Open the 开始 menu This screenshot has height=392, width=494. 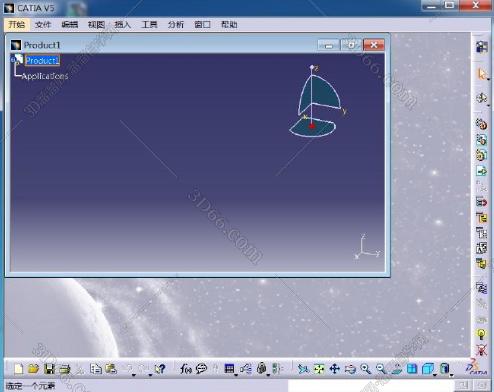(17, 24)
